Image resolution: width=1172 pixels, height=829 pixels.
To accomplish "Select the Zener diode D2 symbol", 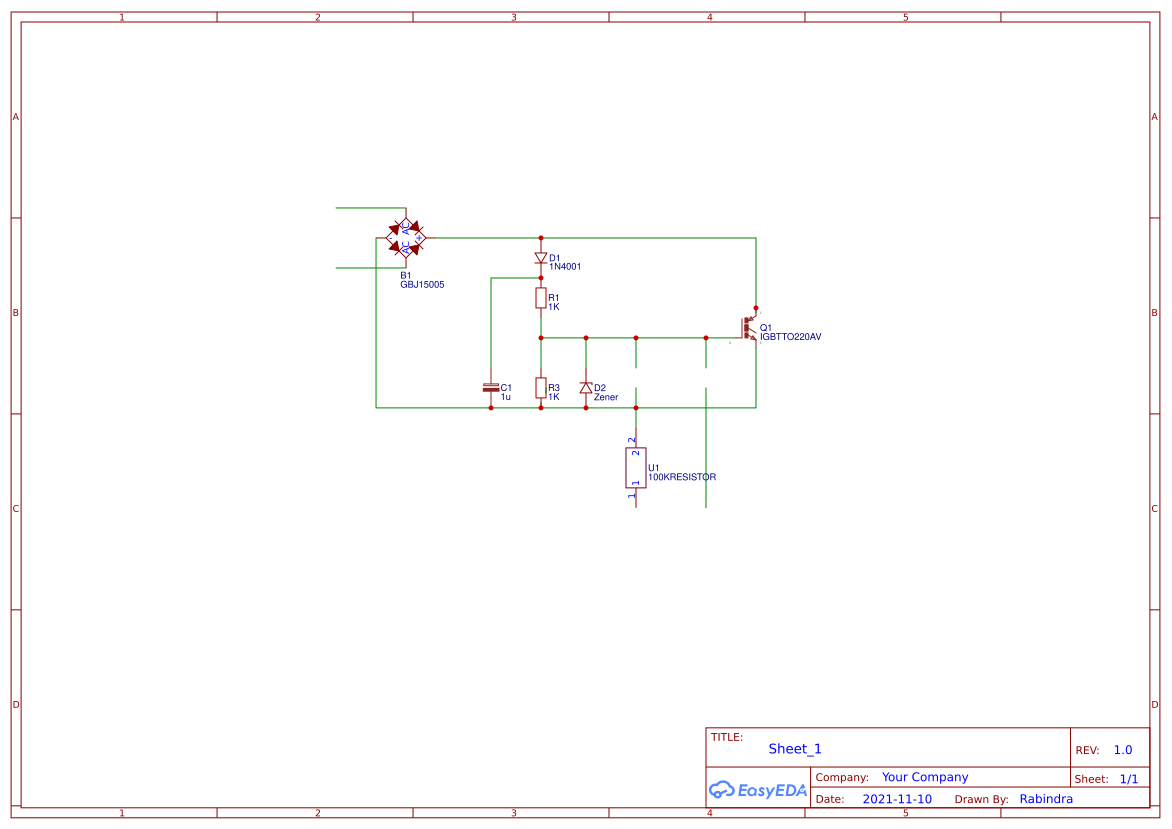I will [x=585, y=389].
